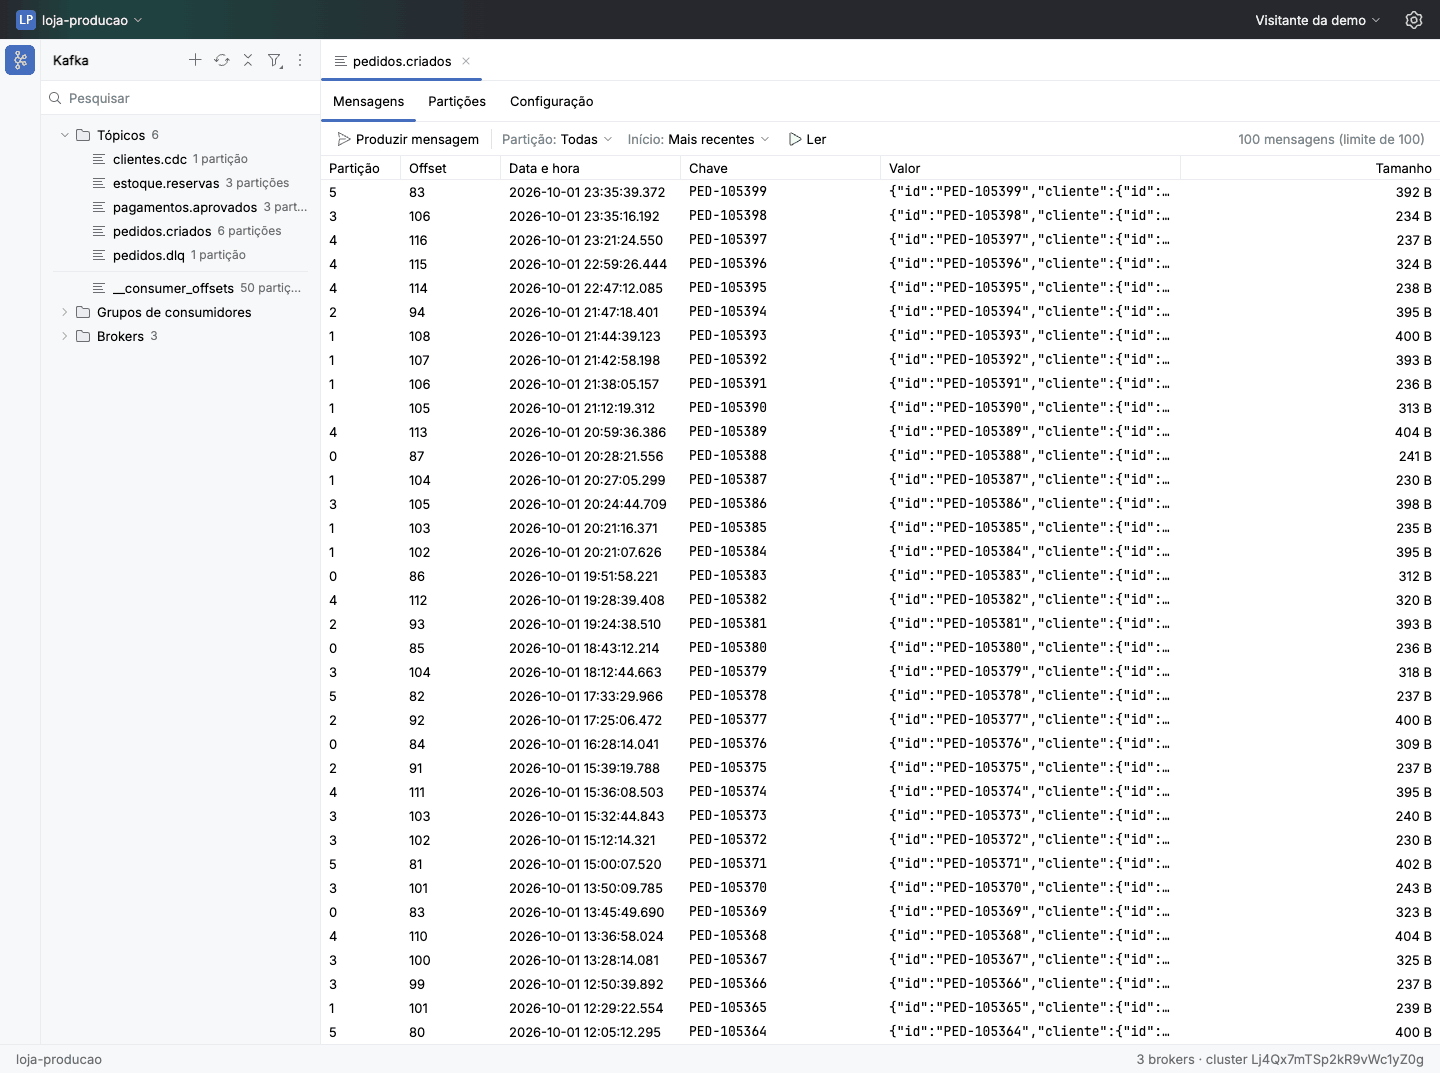Click the Ler button
This screenshot has height=1073, width=1440.
click(x=808, y=139)
